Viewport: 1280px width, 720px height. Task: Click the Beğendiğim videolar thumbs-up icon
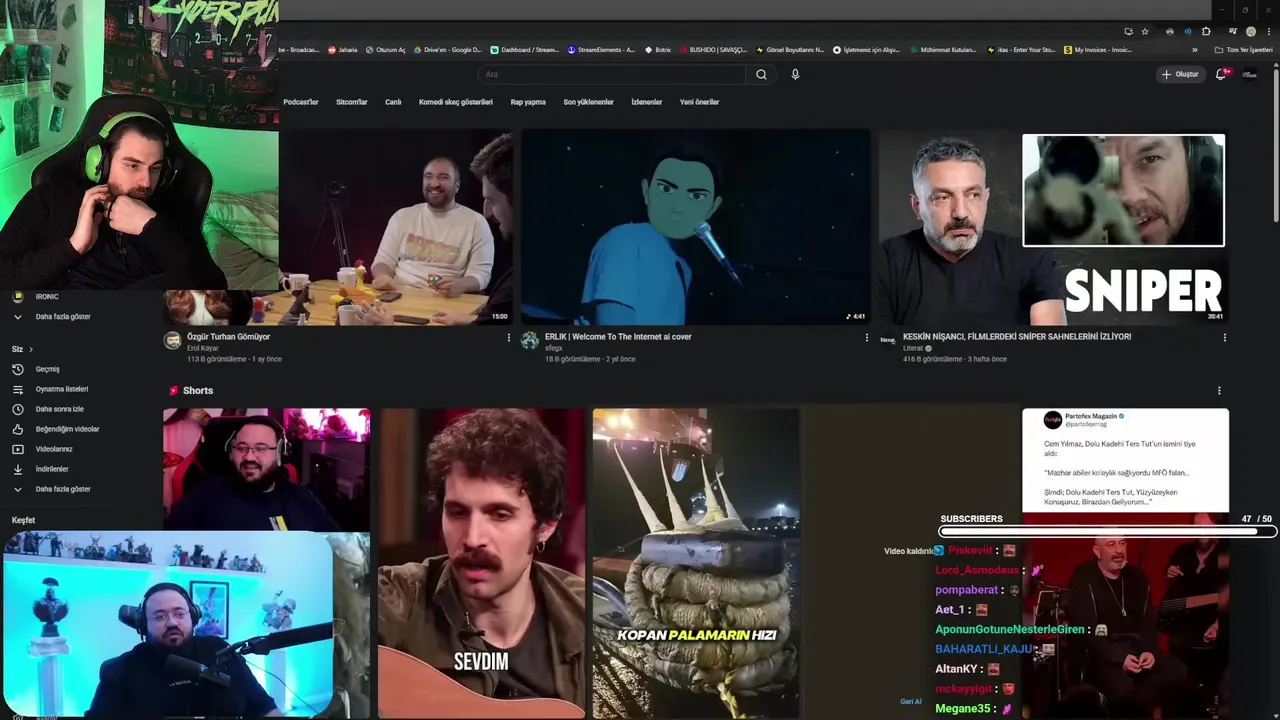coord(17,429)
